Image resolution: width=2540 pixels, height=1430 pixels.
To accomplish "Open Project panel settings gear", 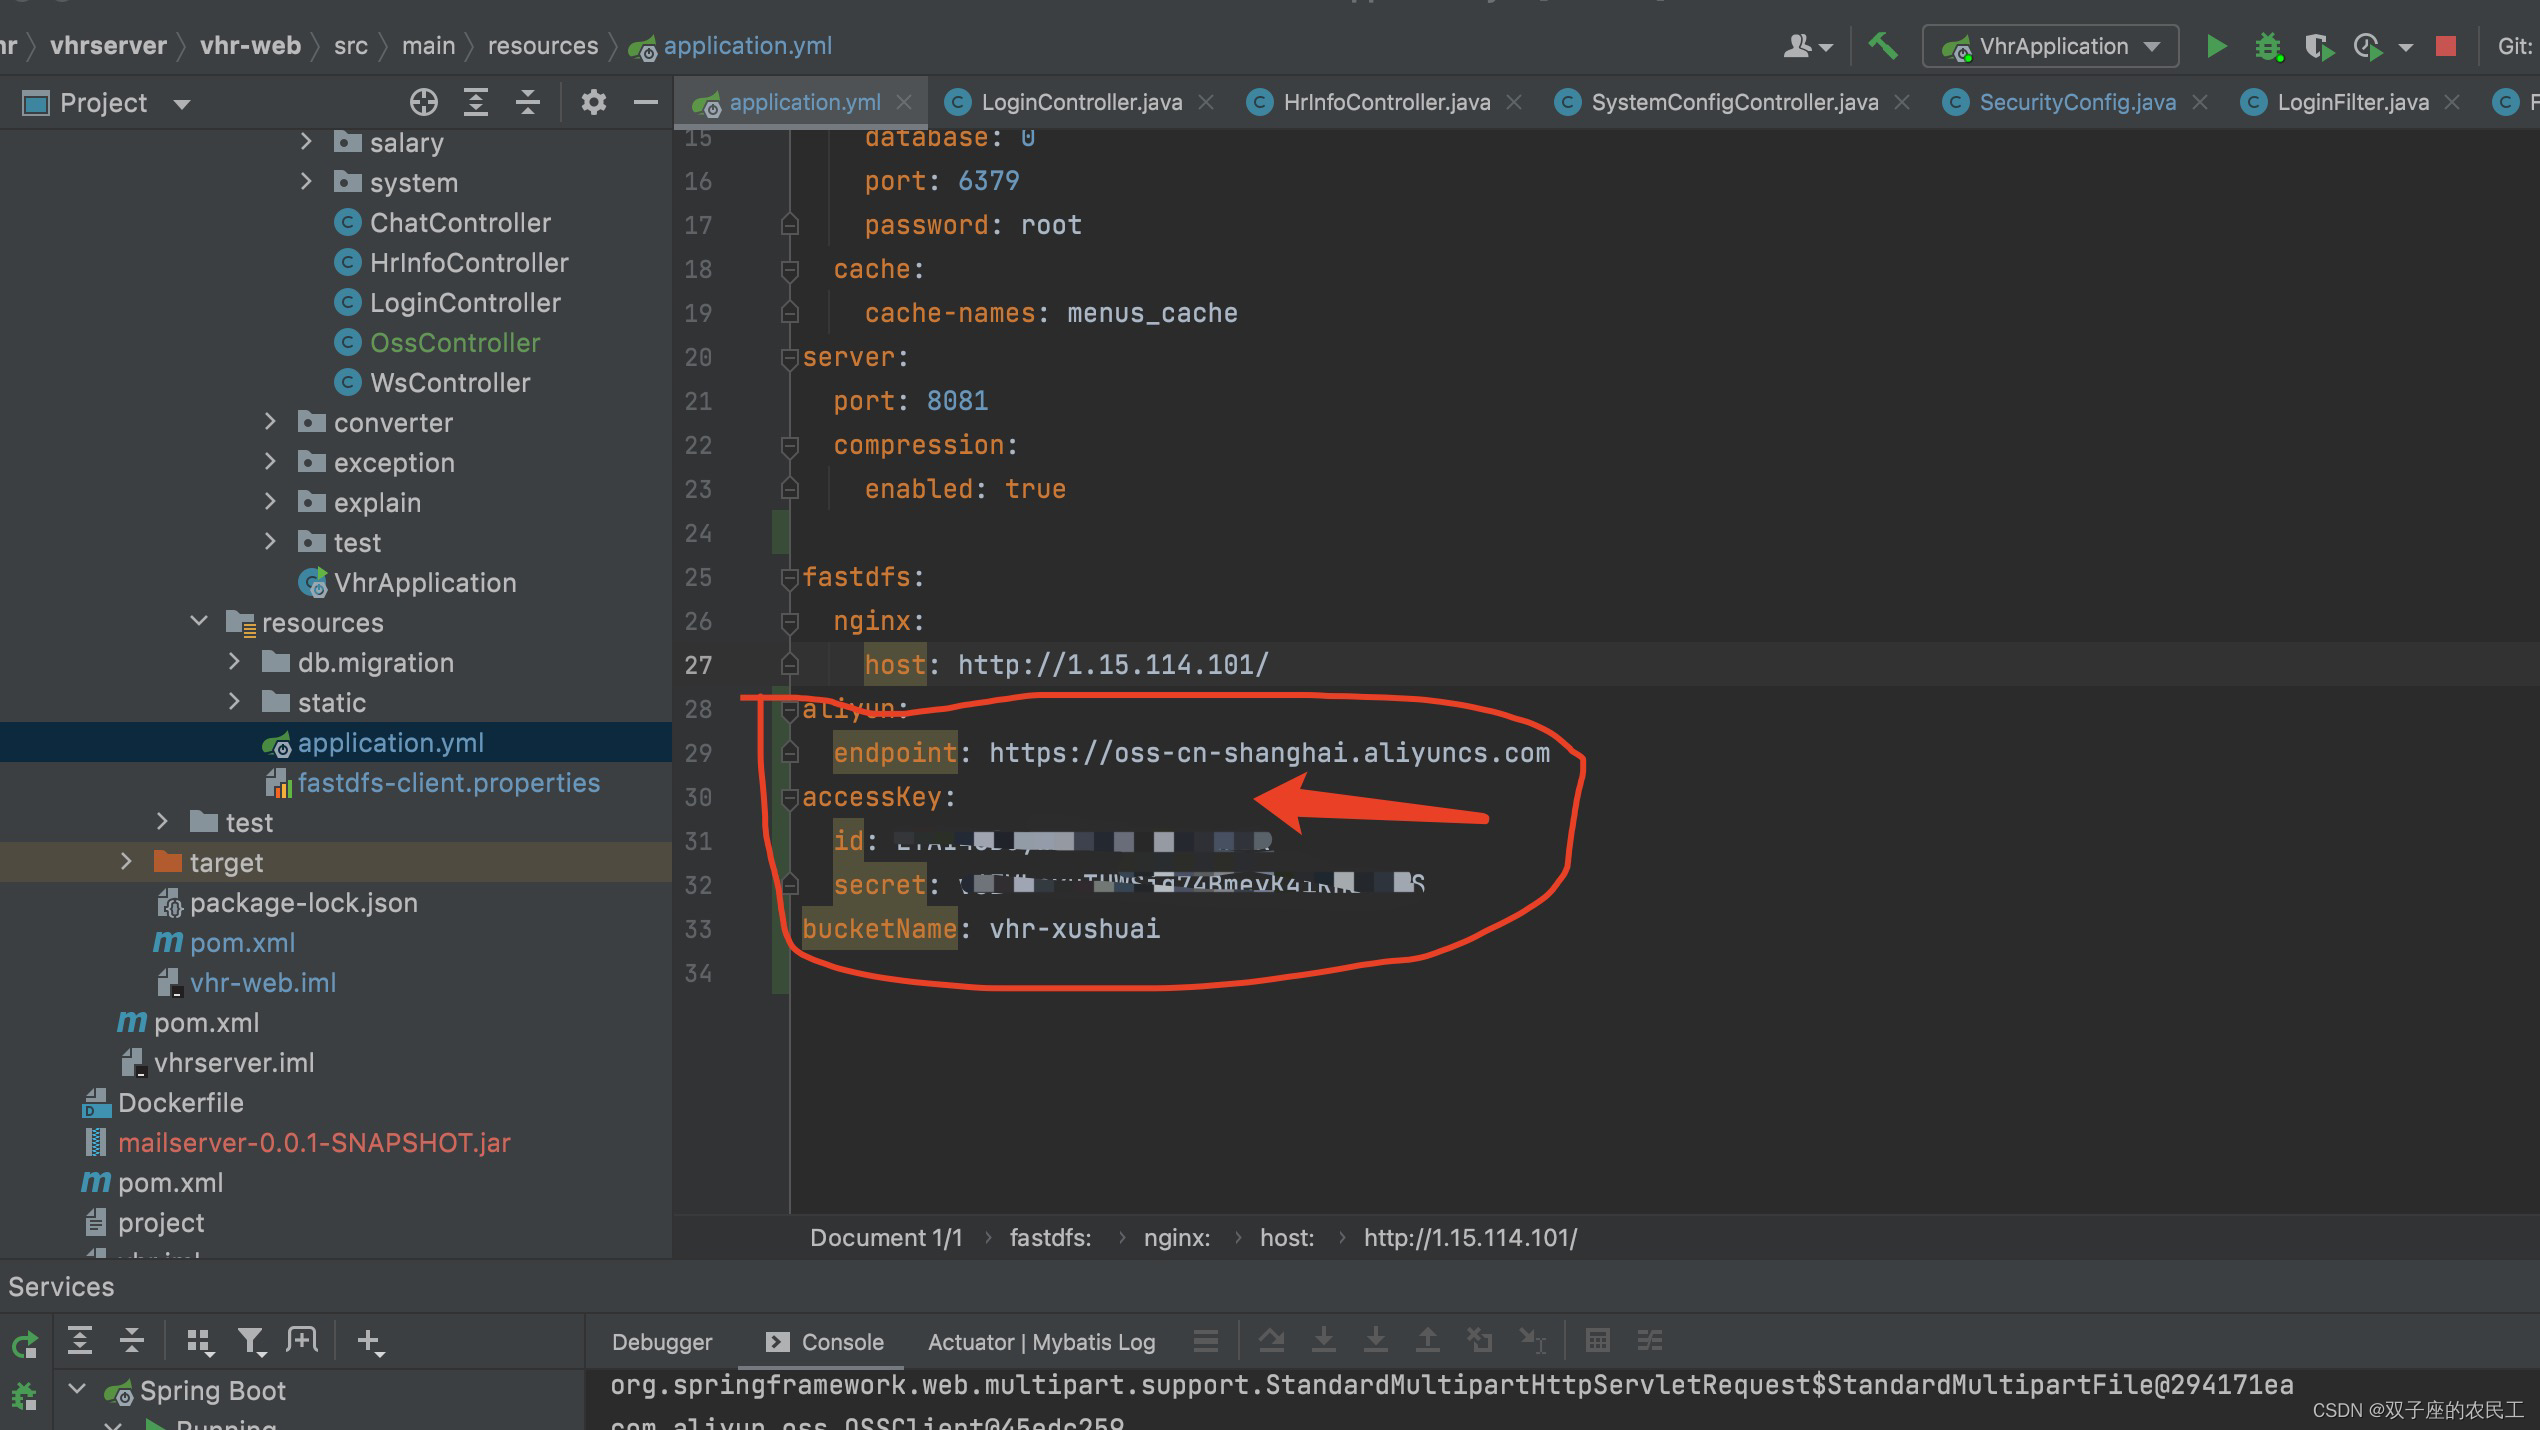I will [594, 102].
